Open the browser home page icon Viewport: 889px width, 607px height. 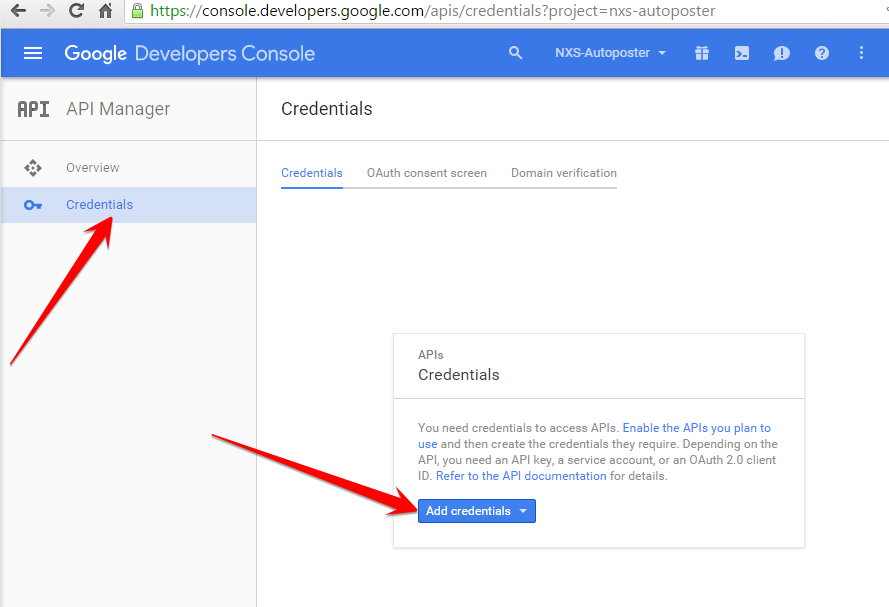(x=105, y=10)
